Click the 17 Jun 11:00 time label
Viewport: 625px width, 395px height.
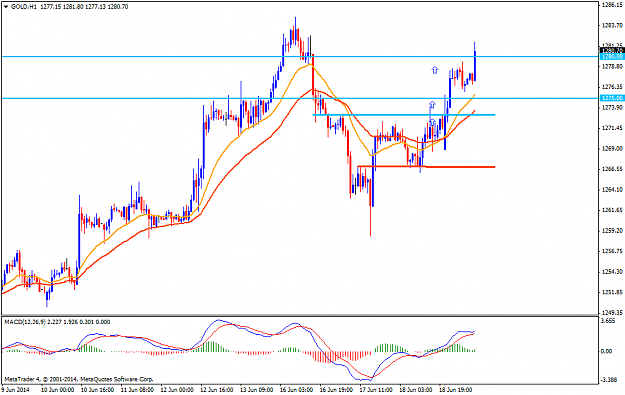(x=377, y=389)
